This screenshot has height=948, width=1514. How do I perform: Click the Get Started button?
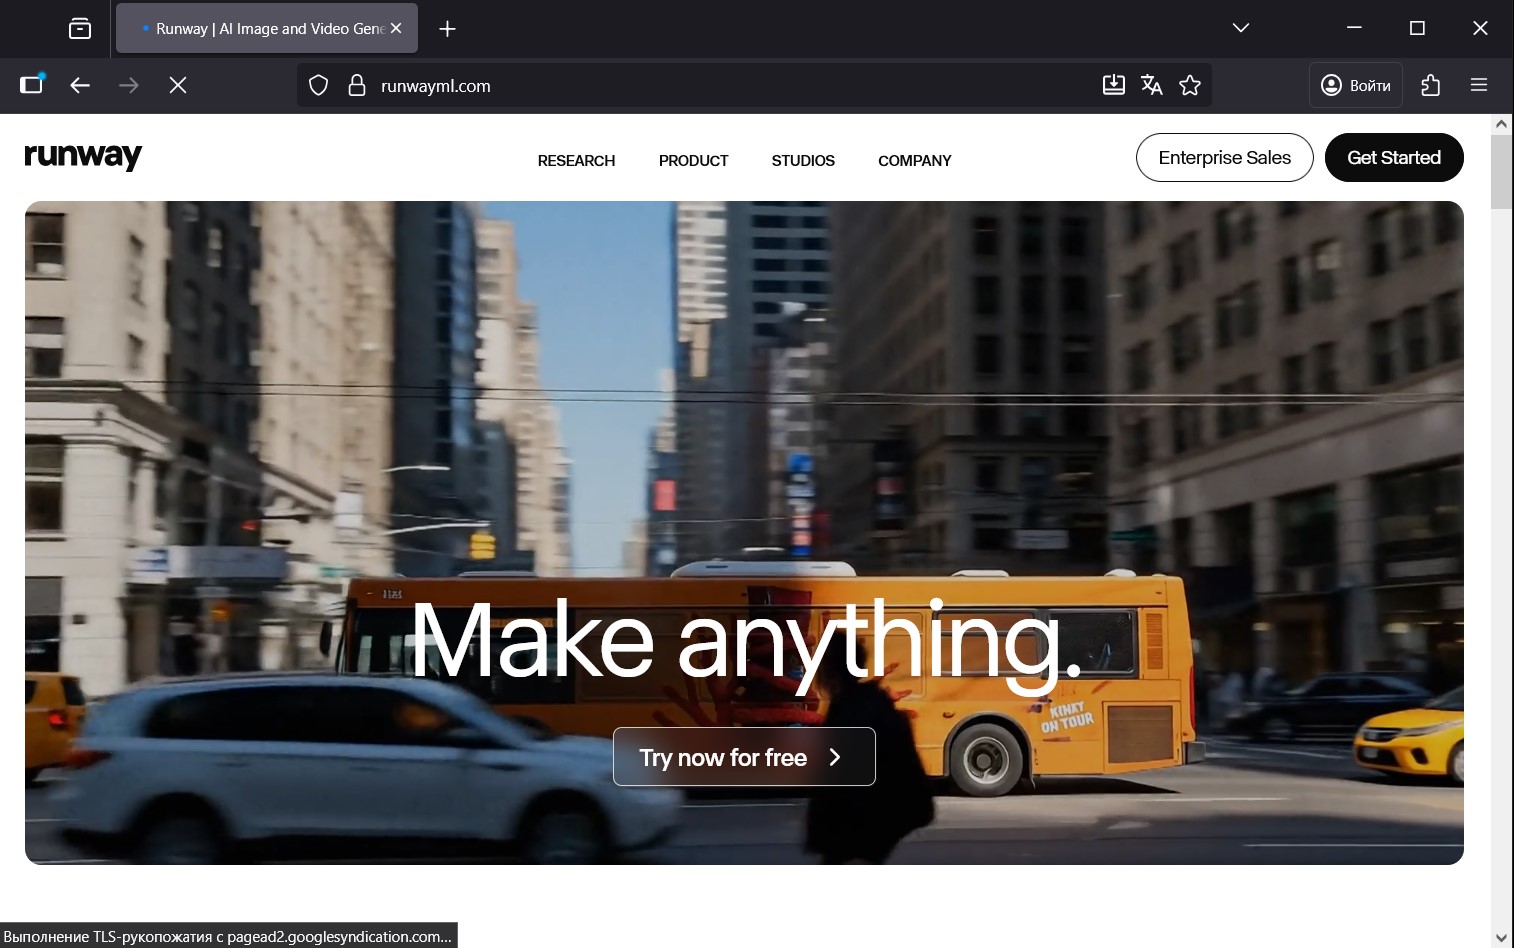click(1394, 158)
